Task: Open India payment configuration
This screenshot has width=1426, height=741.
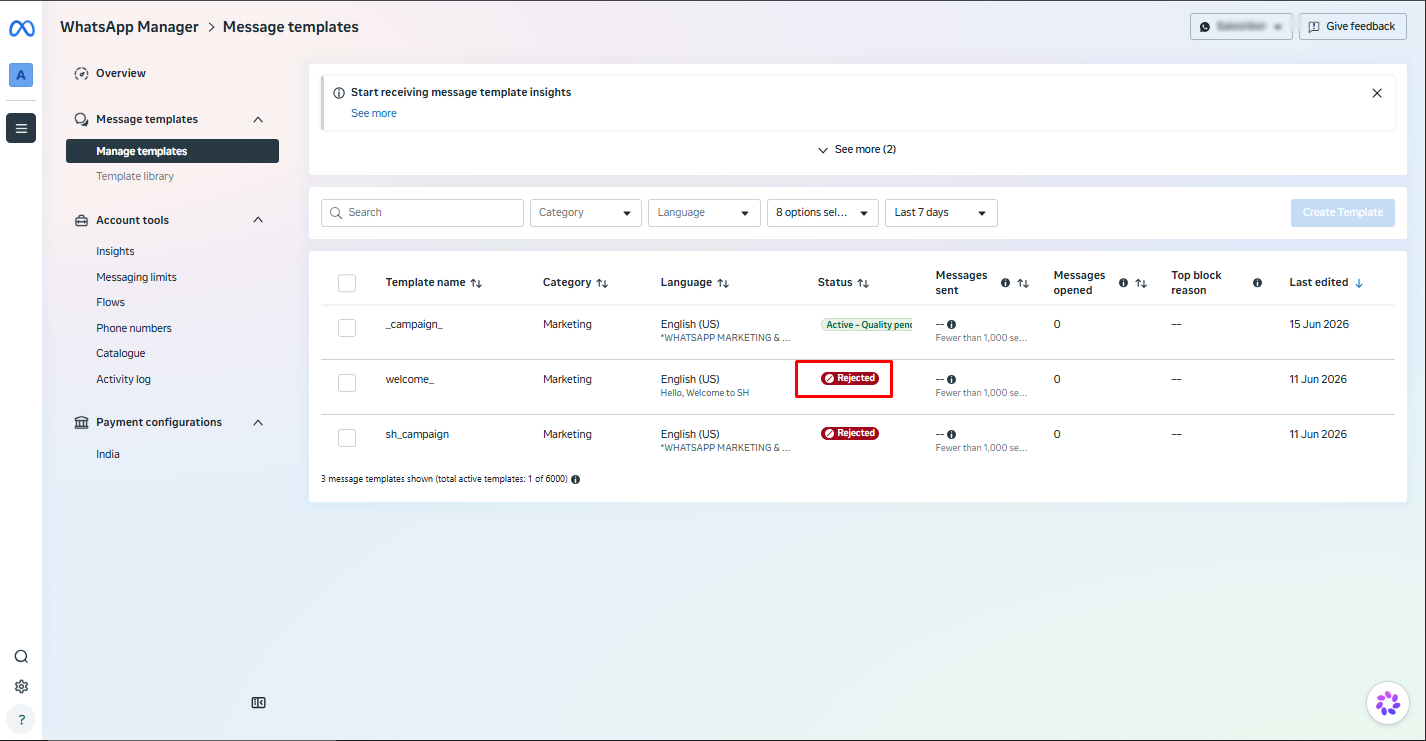Action: 108,454
